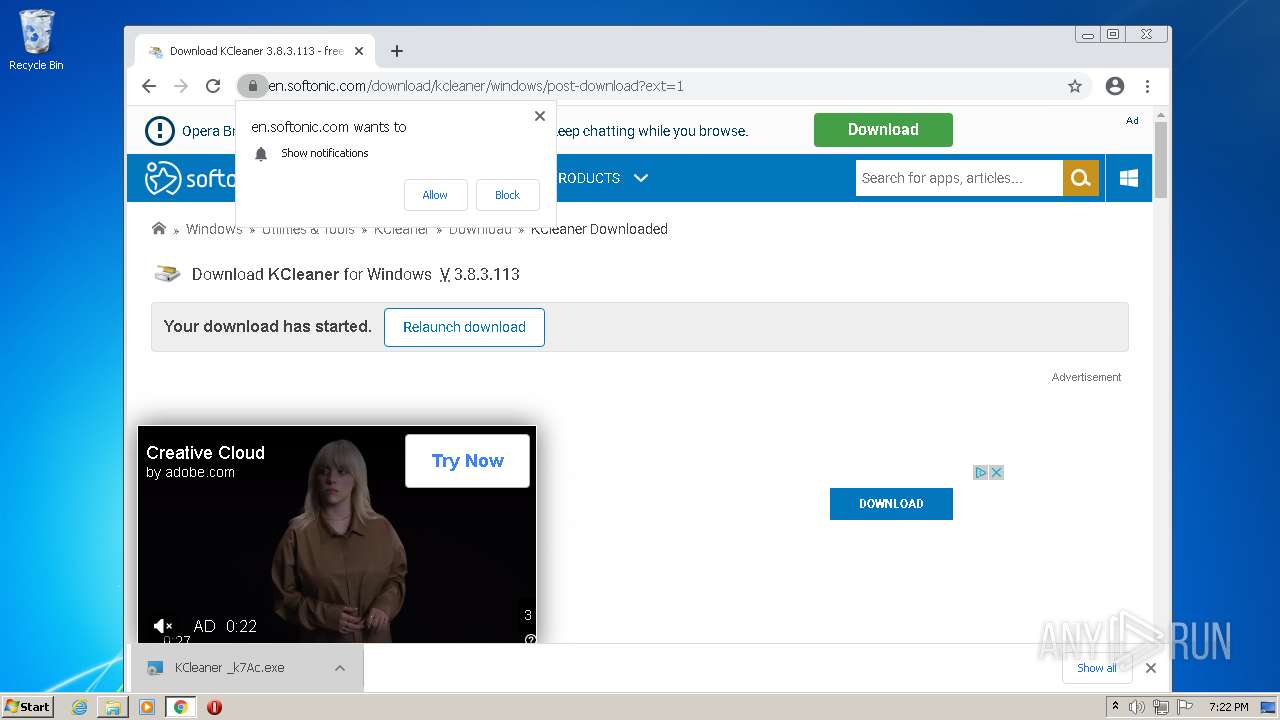
Task: Click the network tray icon
Action: 1161,707
